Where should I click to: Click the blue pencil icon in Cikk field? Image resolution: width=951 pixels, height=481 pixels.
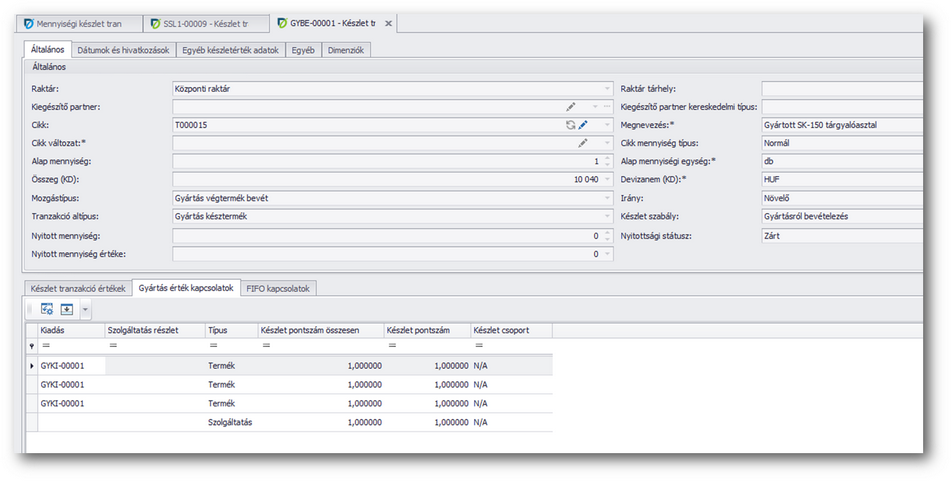(583, 125)
